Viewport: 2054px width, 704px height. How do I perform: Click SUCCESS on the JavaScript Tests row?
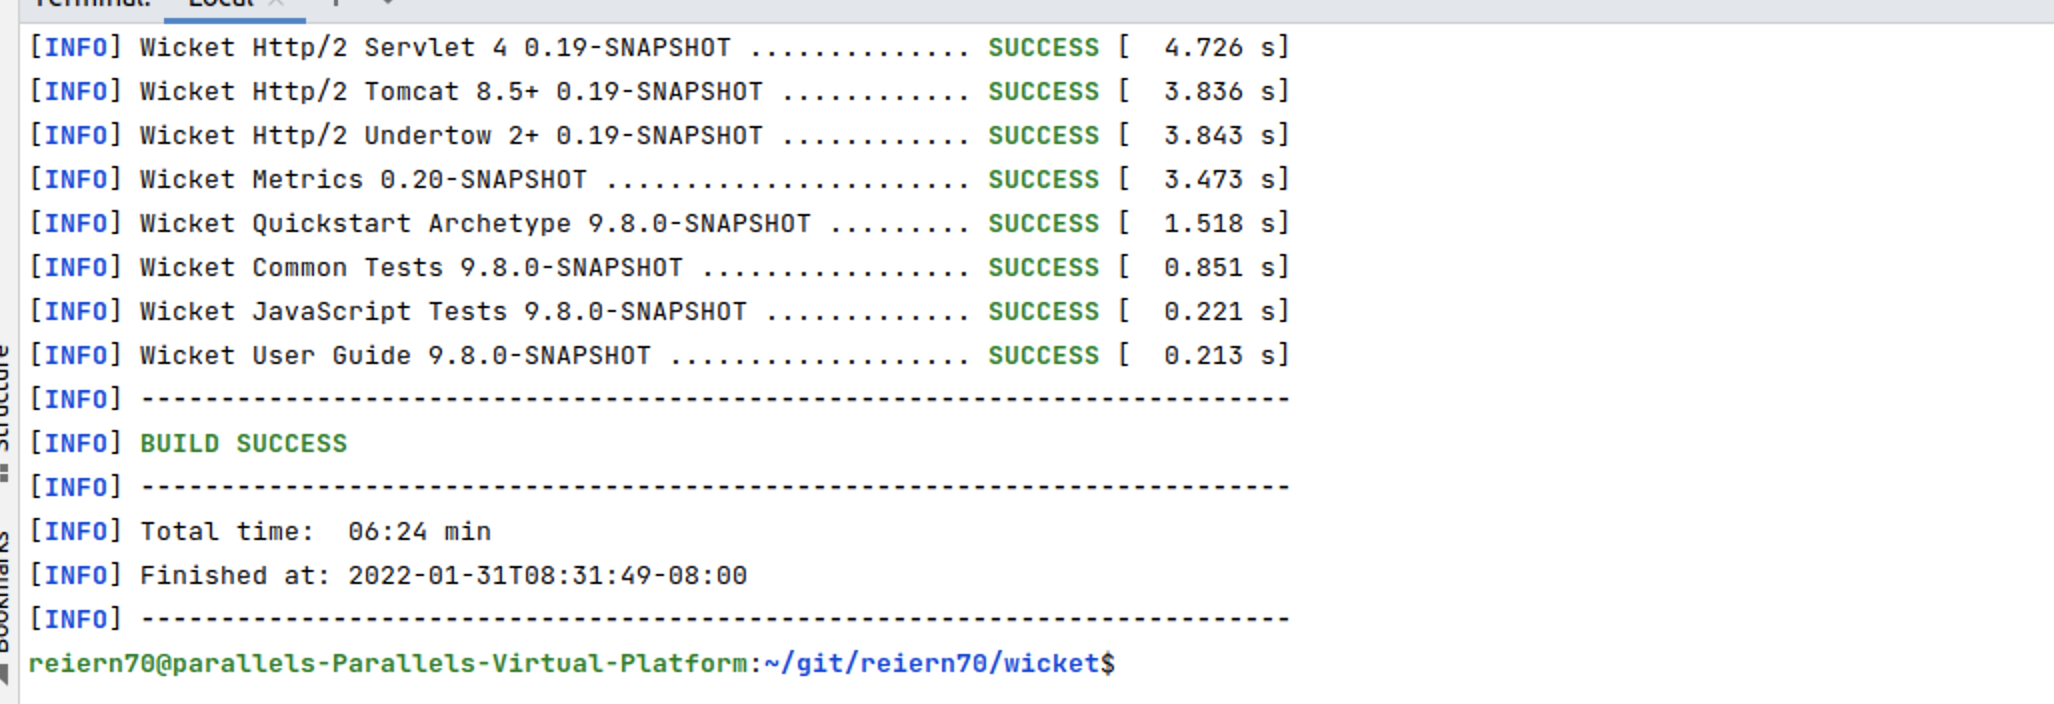[1043, 311]
